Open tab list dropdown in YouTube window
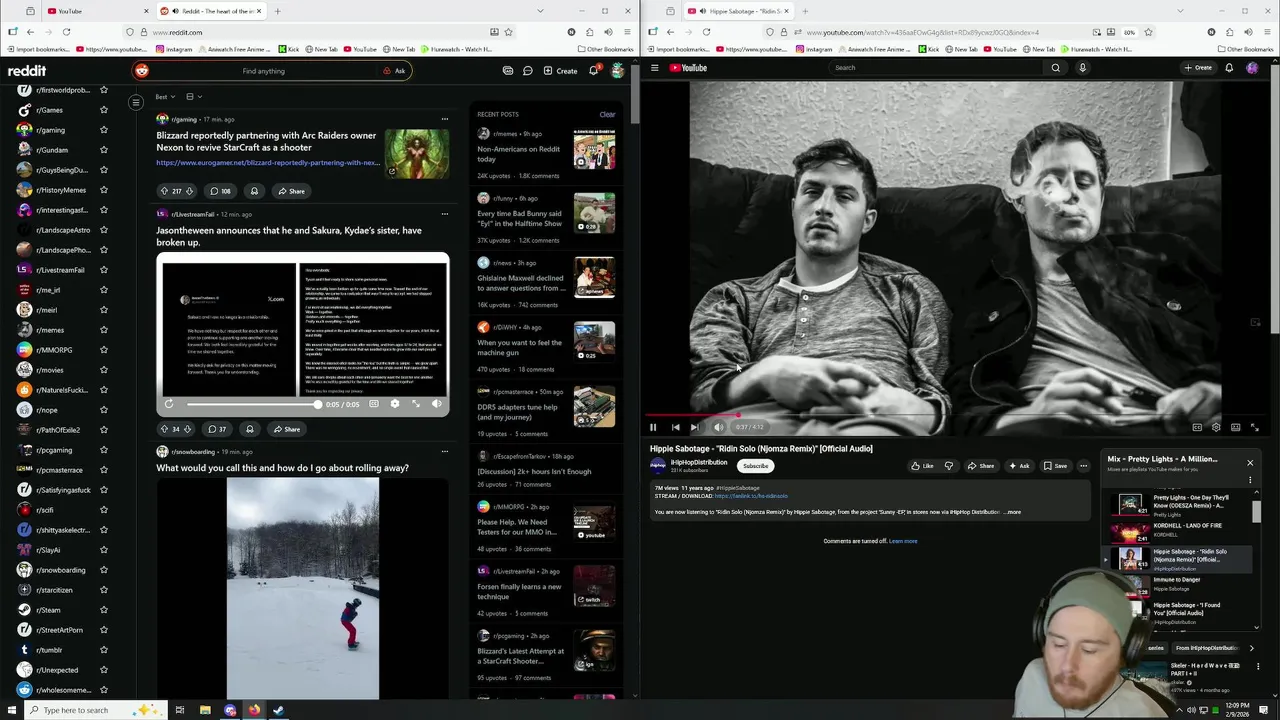The width and height of the screenshot is (1280, 720). [x=1180, y=11]
